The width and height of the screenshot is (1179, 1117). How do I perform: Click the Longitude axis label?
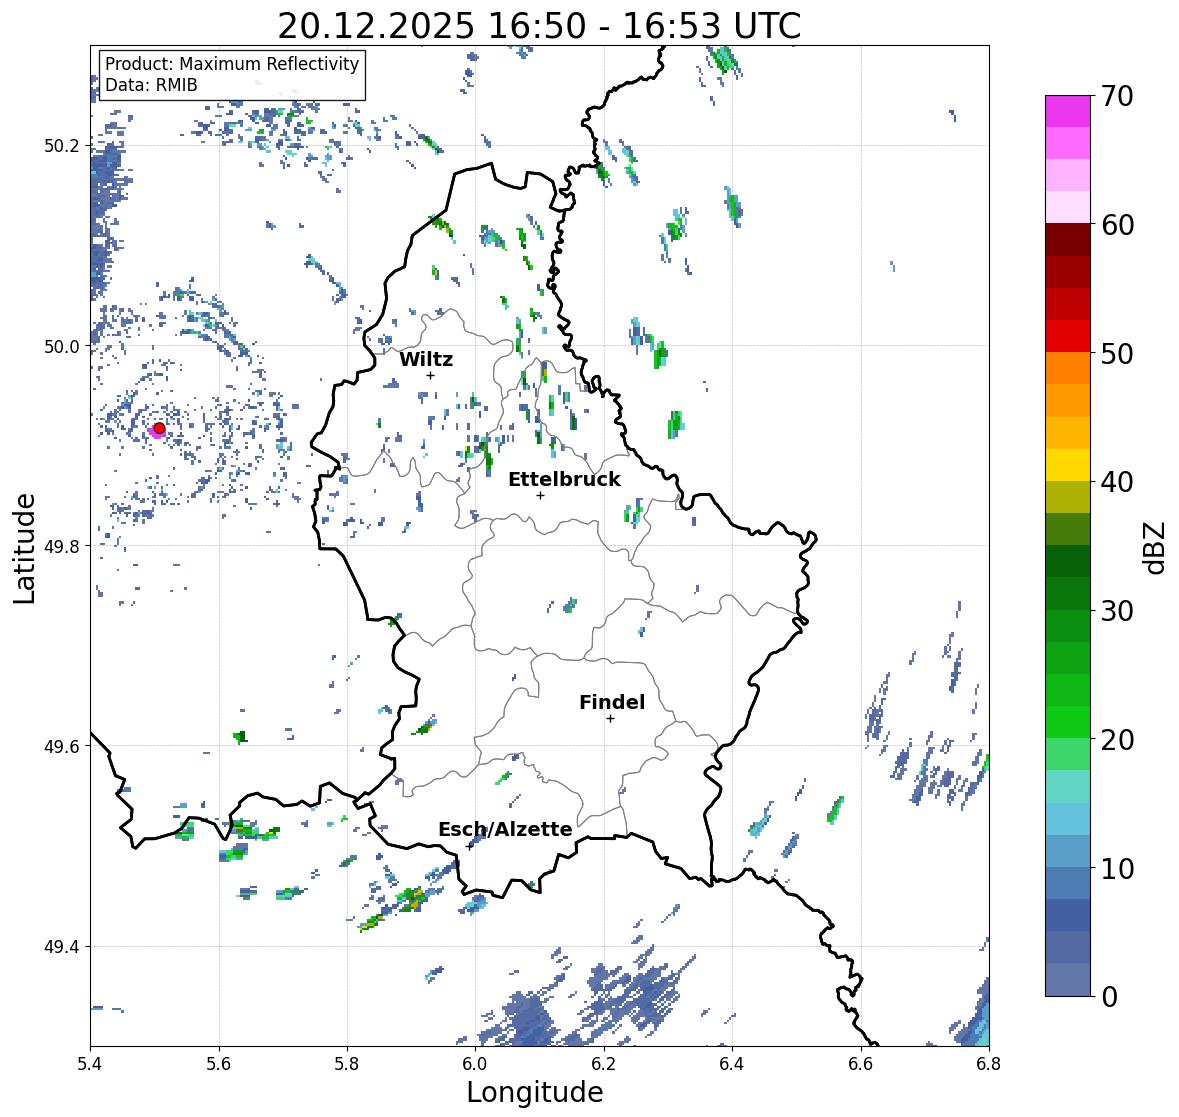pyautogui.click(x=535, y=1092)
